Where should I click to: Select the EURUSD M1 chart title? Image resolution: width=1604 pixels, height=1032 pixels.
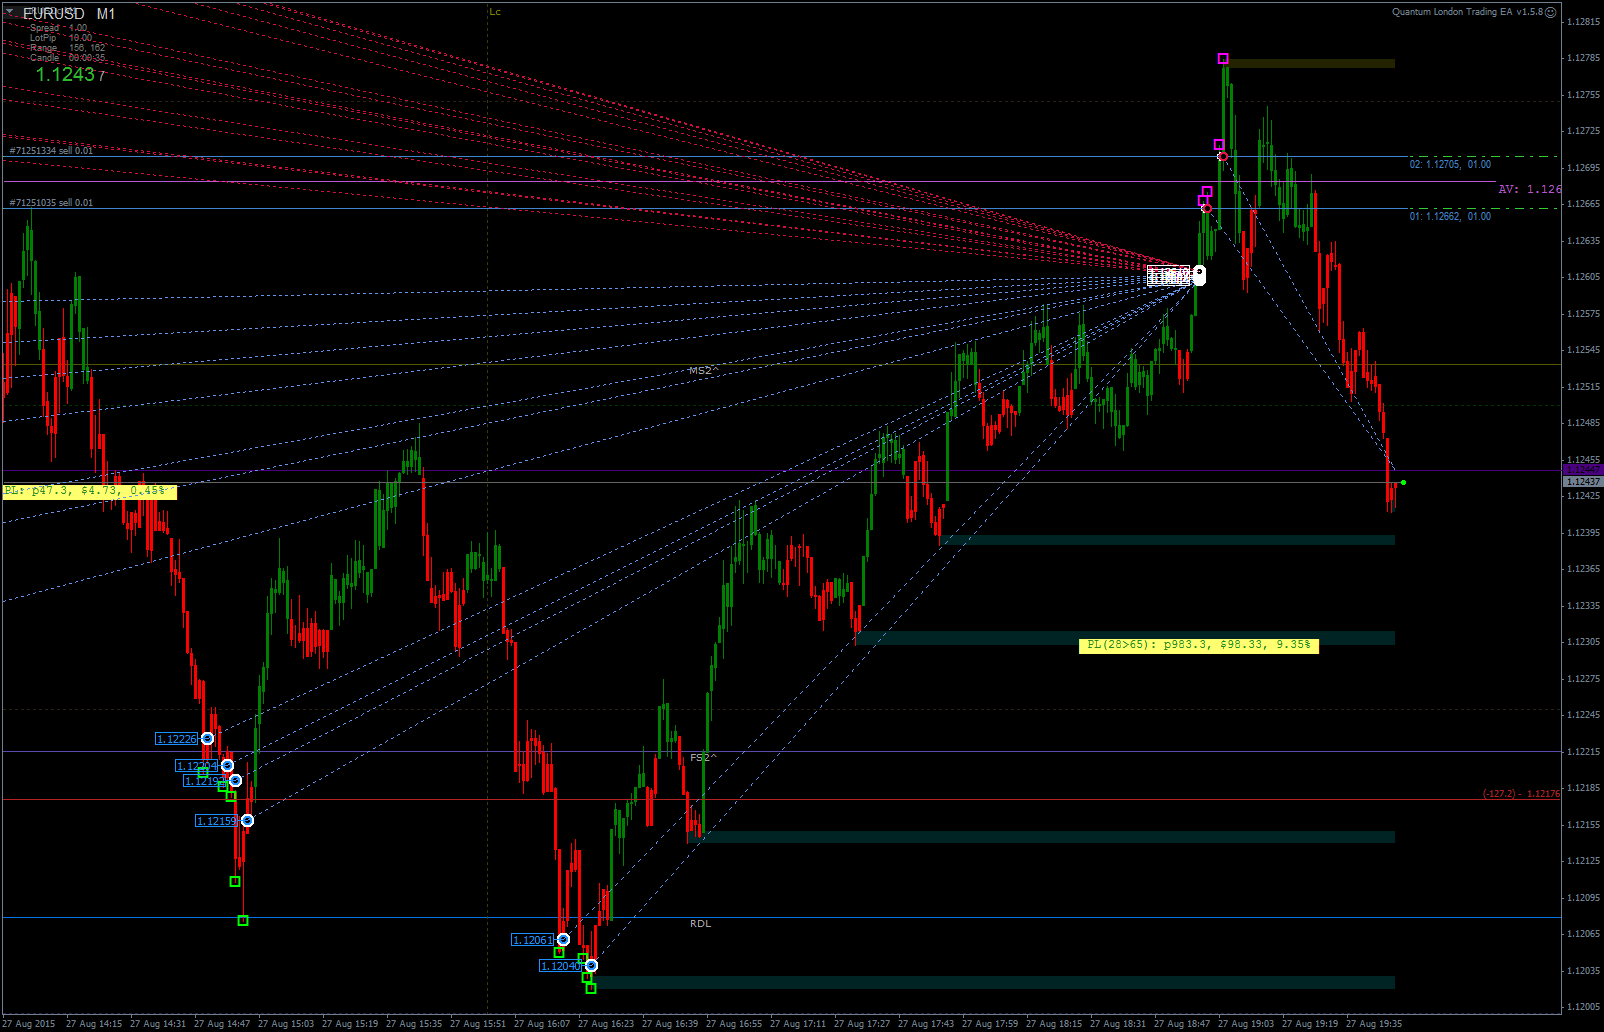(x=69, y=14)
